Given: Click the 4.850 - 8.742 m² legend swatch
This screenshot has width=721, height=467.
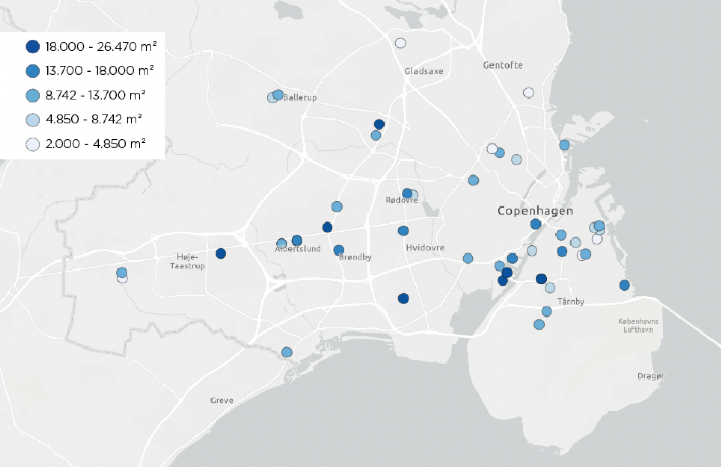Looking at the screenshot, I should (33, 120).
